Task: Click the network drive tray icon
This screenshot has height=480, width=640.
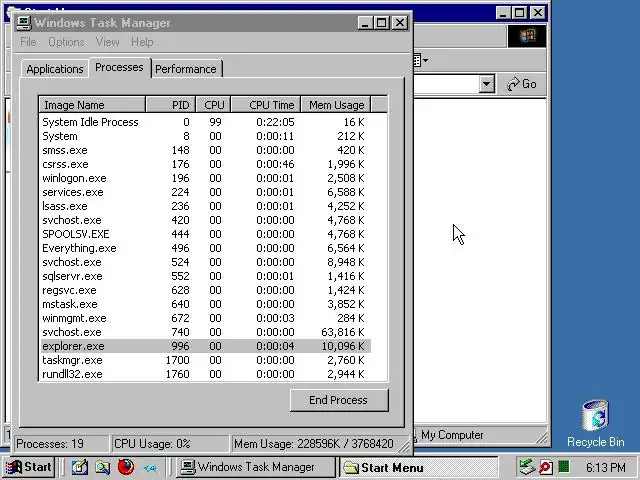Action: [x=527, y=467]
